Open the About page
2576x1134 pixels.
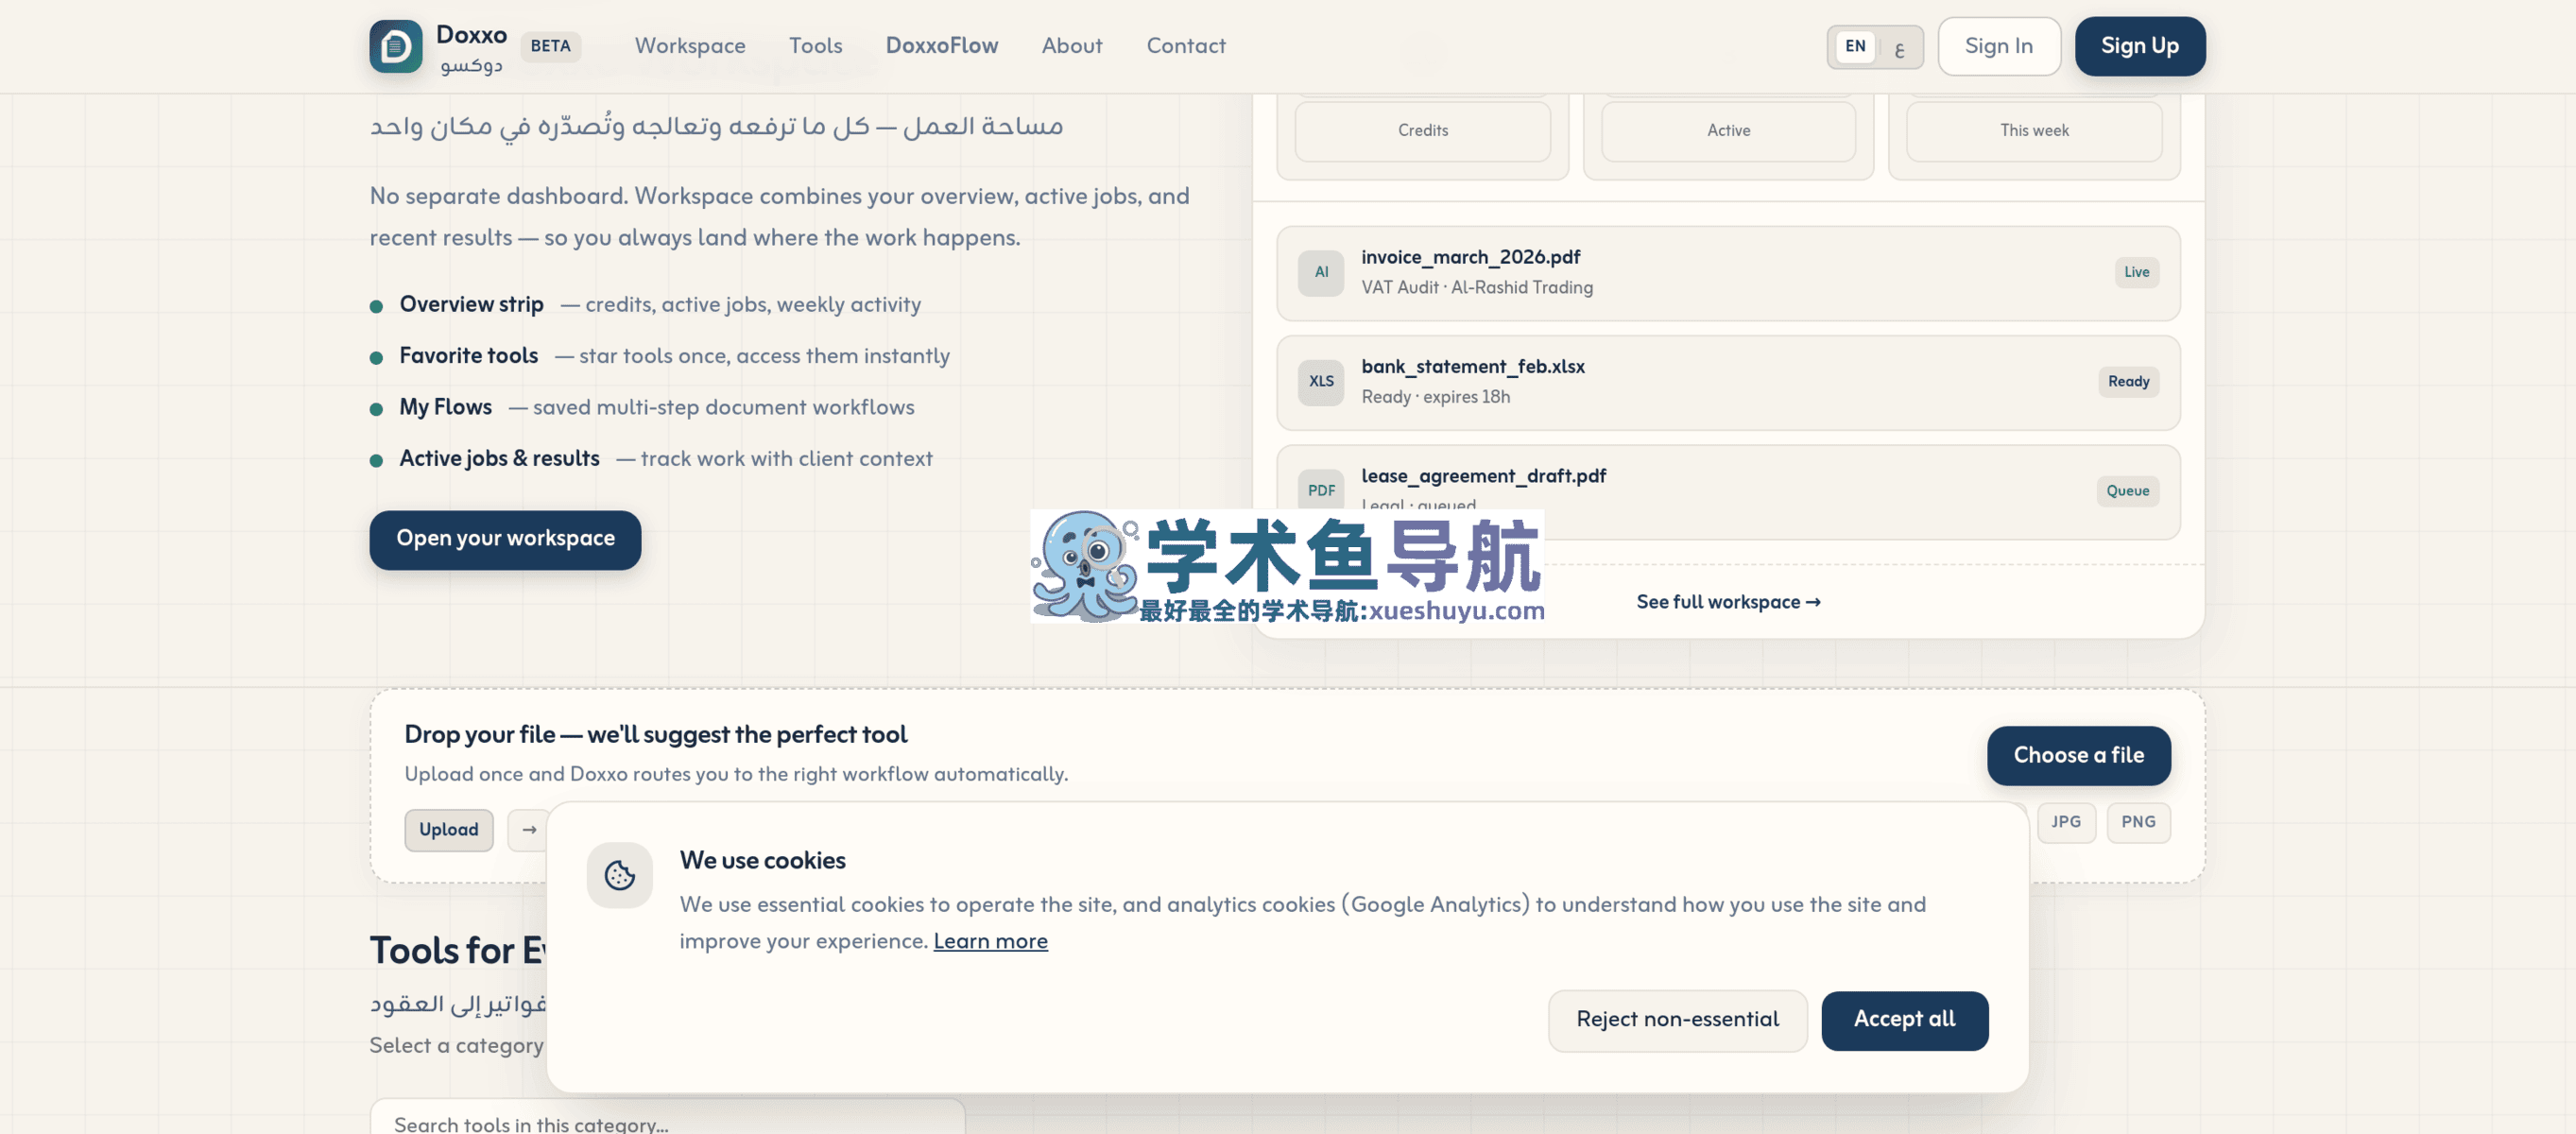click(x=1071, y=46)
